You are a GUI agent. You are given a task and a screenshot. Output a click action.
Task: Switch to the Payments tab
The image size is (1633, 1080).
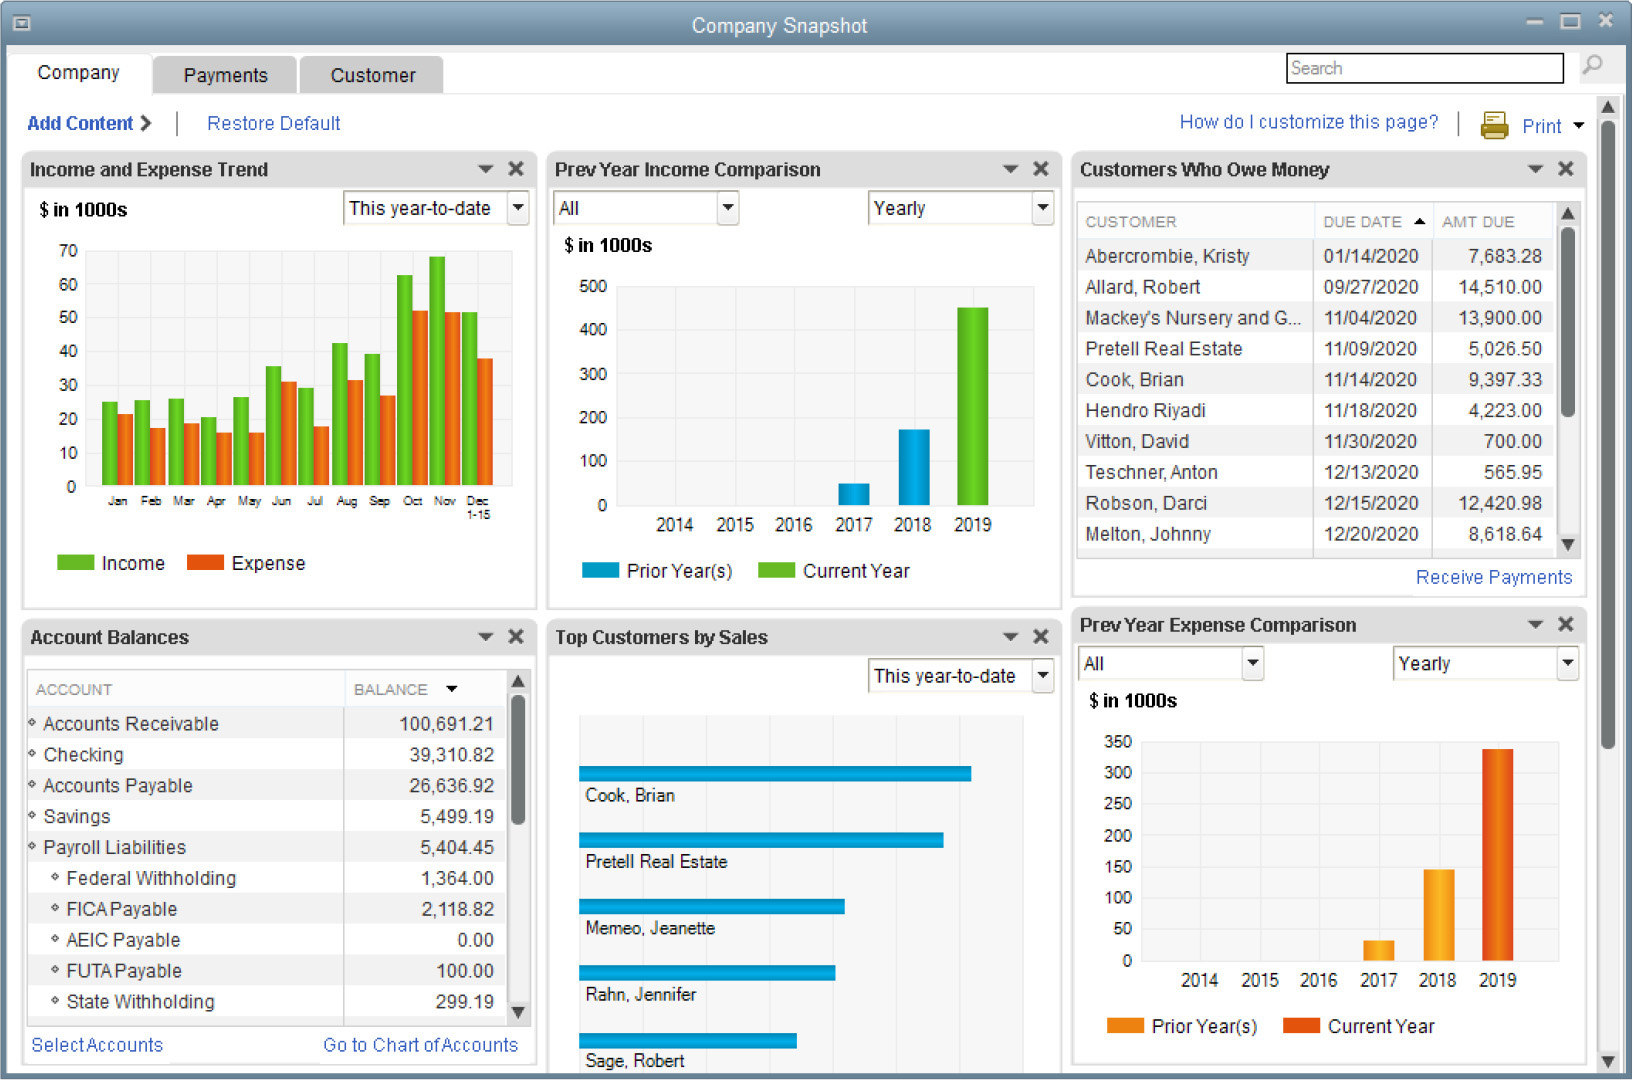(225, 75)
